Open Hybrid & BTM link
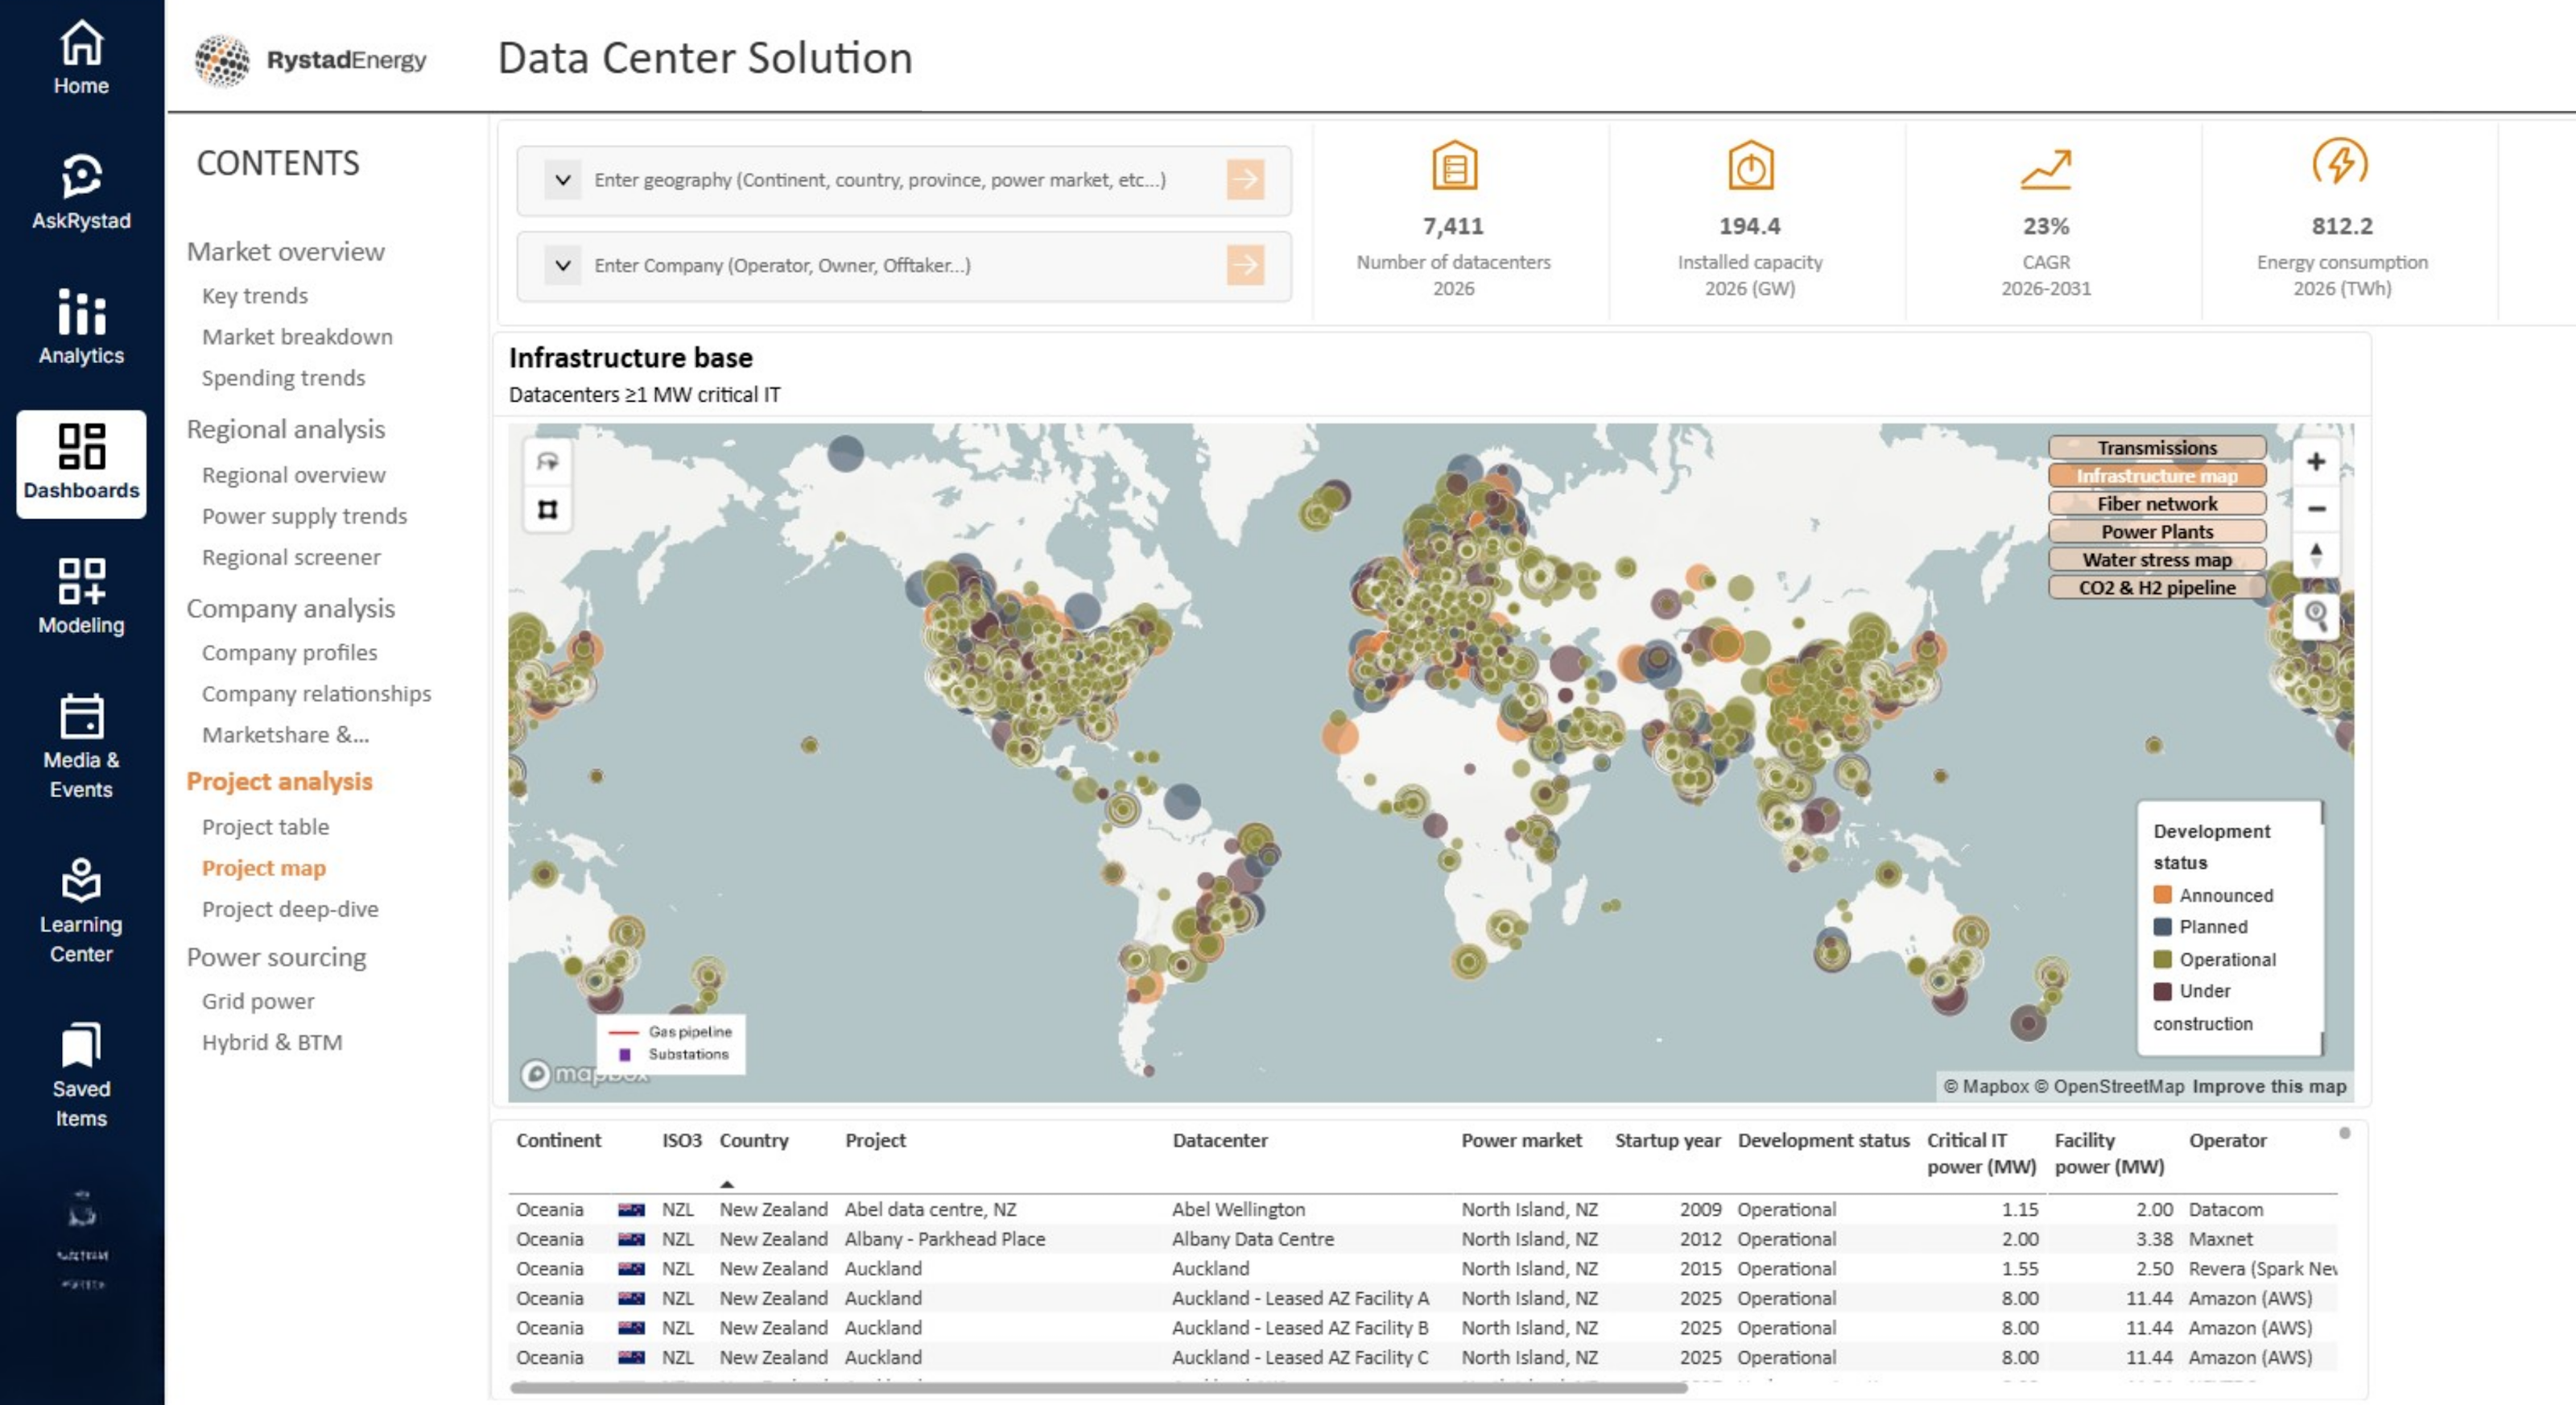 [272, 1042]
